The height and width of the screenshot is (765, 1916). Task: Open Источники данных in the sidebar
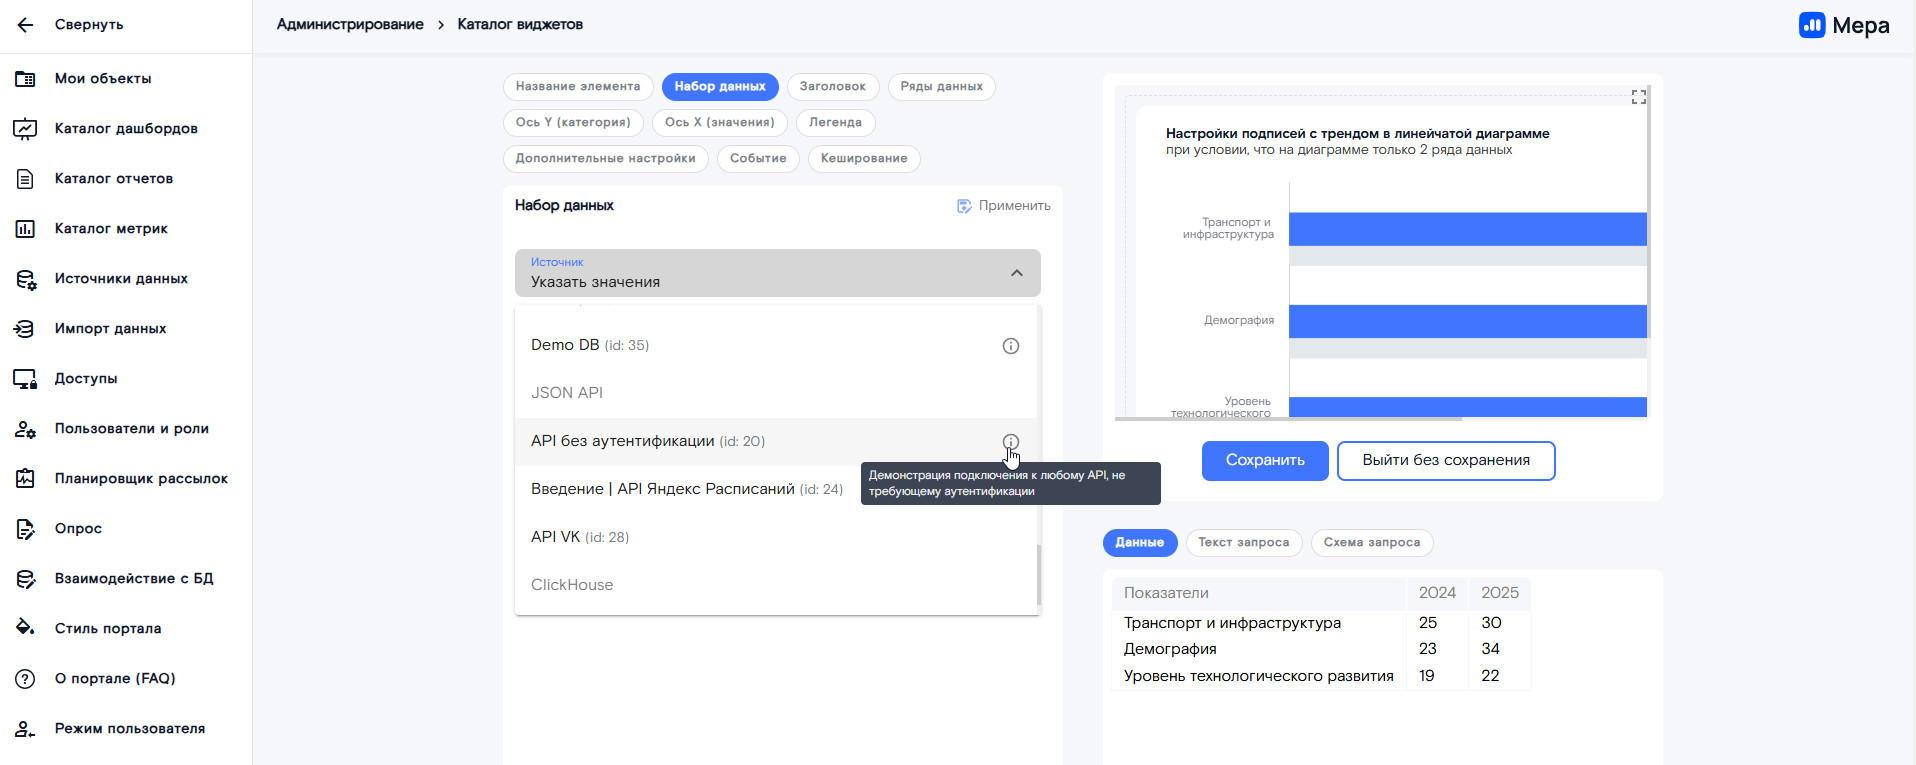121,278
